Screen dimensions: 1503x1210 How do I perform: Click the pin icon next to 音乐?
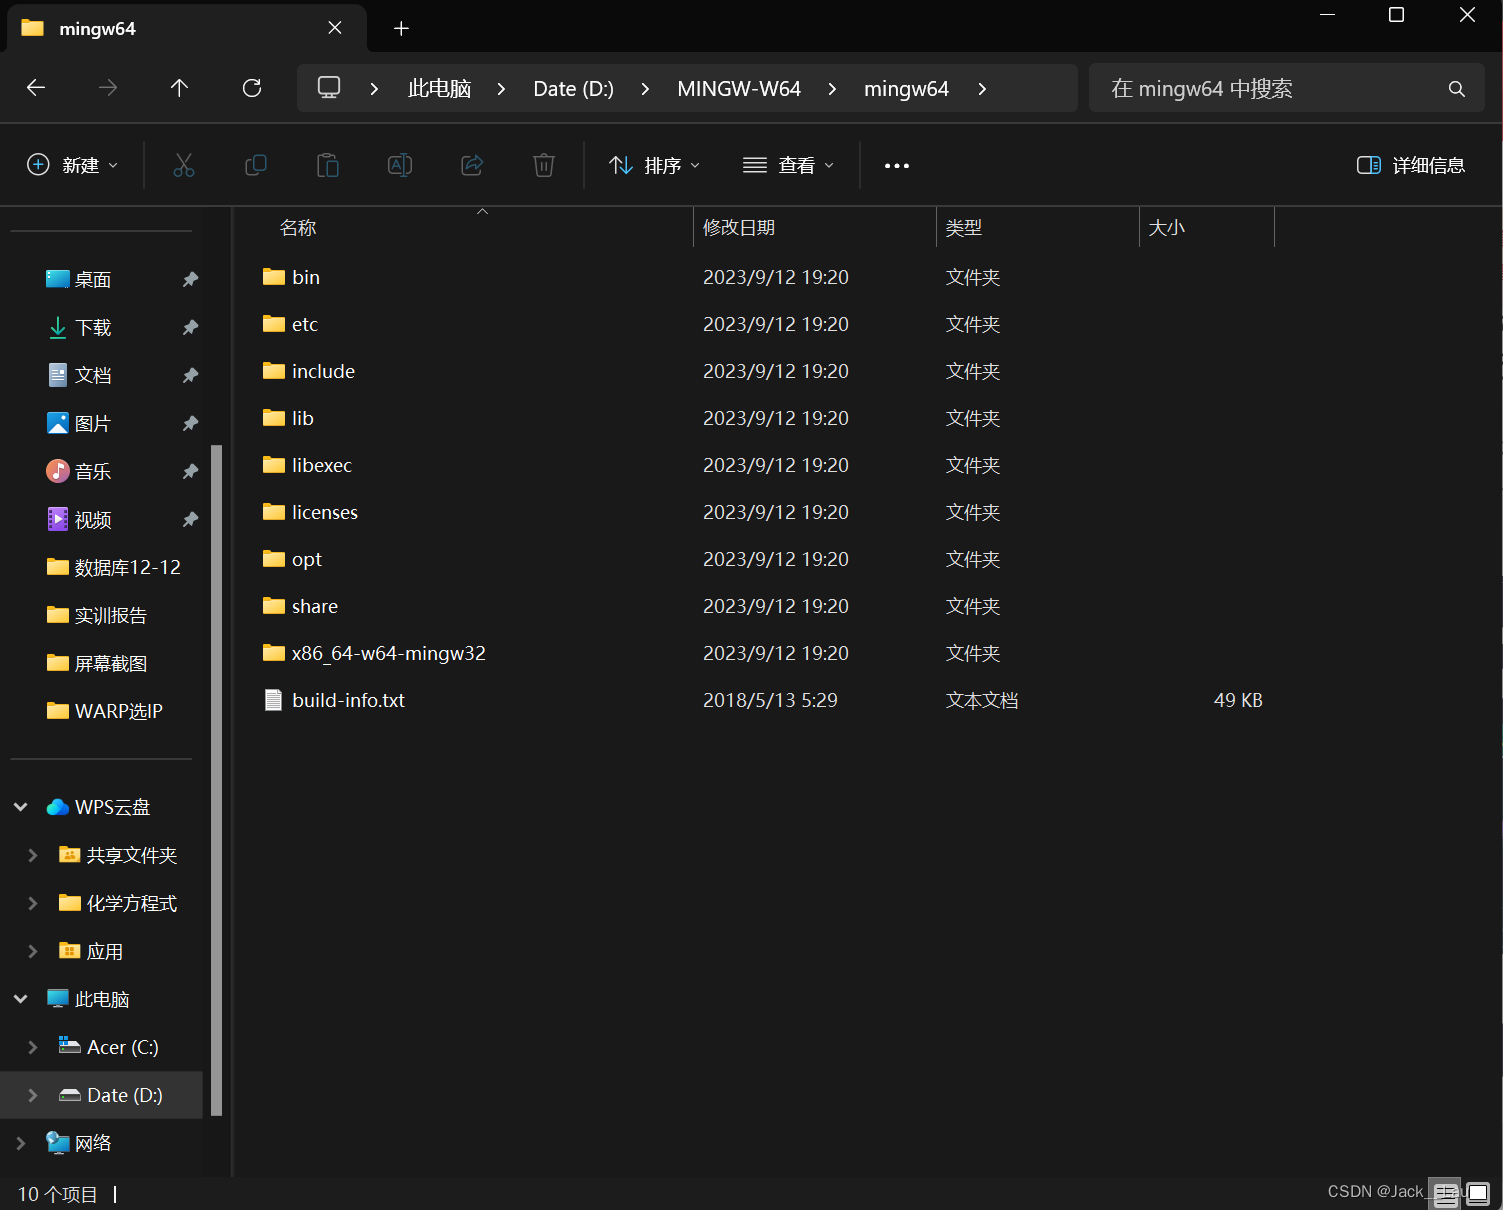pos(190,472)
